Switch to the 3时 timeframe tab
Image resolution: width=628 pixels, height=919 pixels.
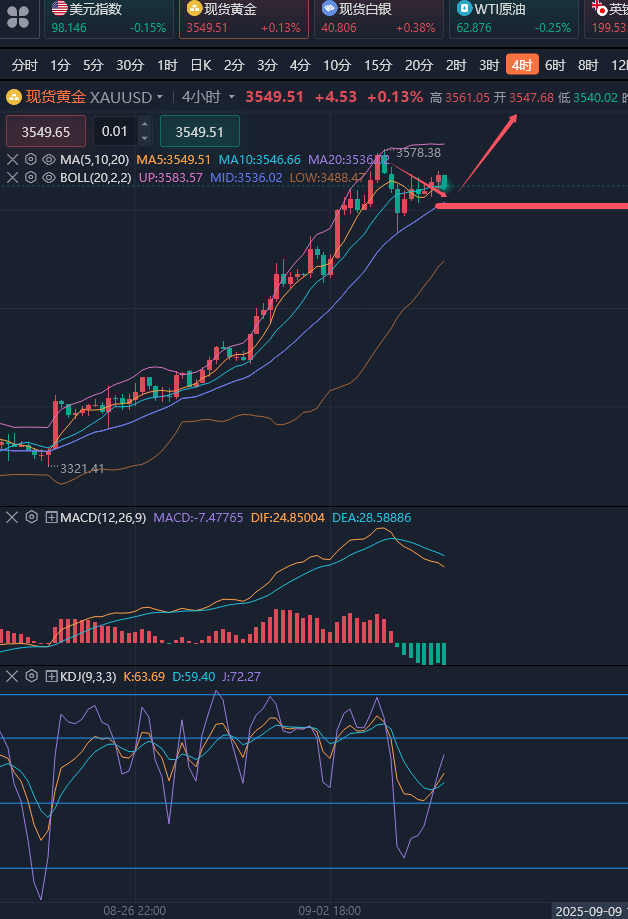[x=488, y=65]
